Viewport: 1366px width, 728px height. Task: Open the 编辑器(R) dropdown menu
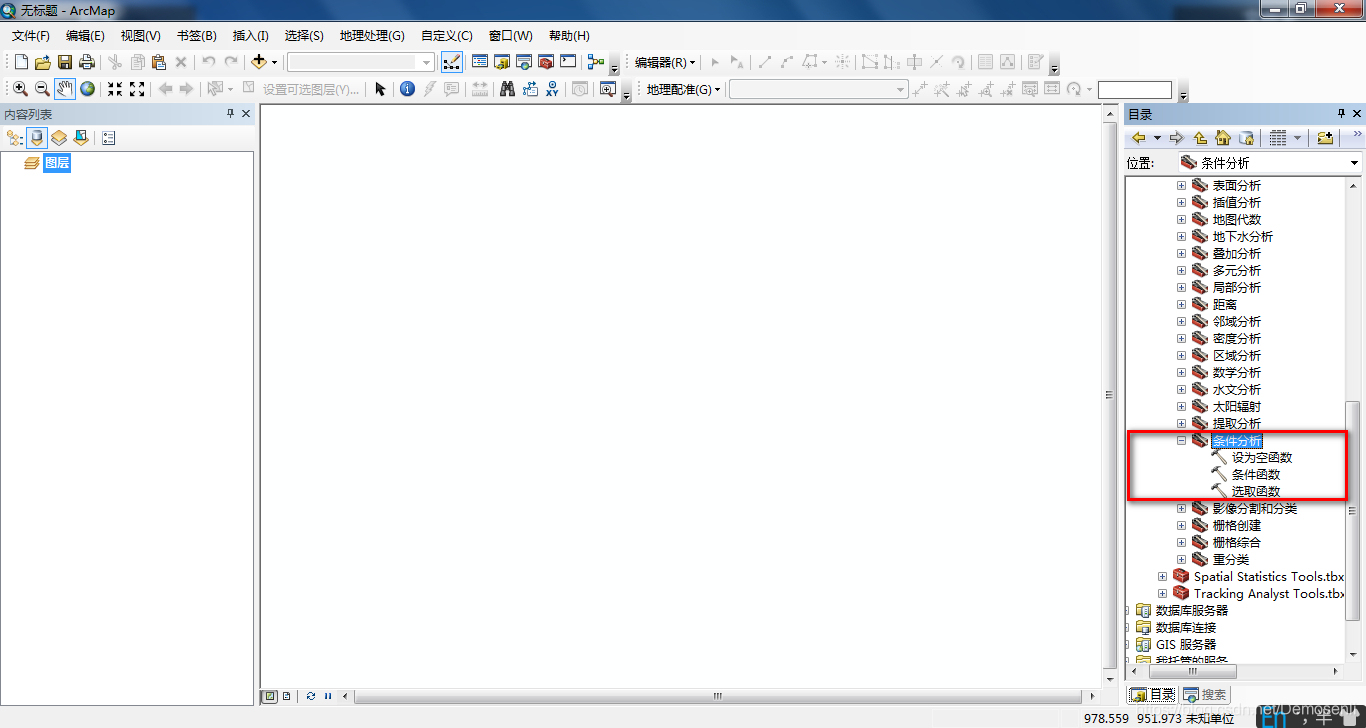pos(665,62)
